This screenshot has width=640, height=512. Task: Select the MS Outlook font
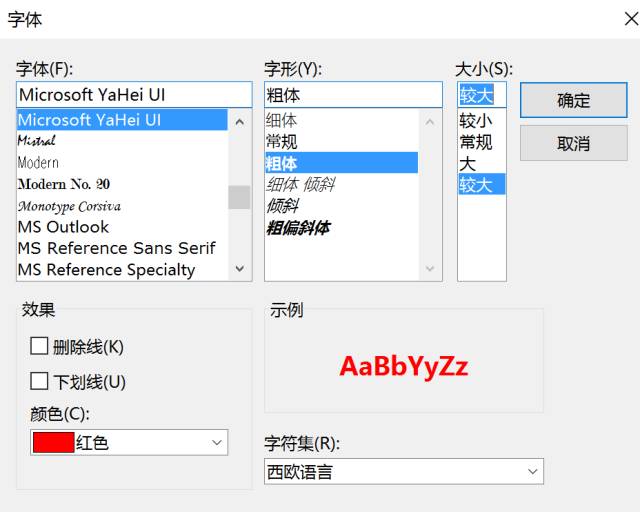(122, 227)
